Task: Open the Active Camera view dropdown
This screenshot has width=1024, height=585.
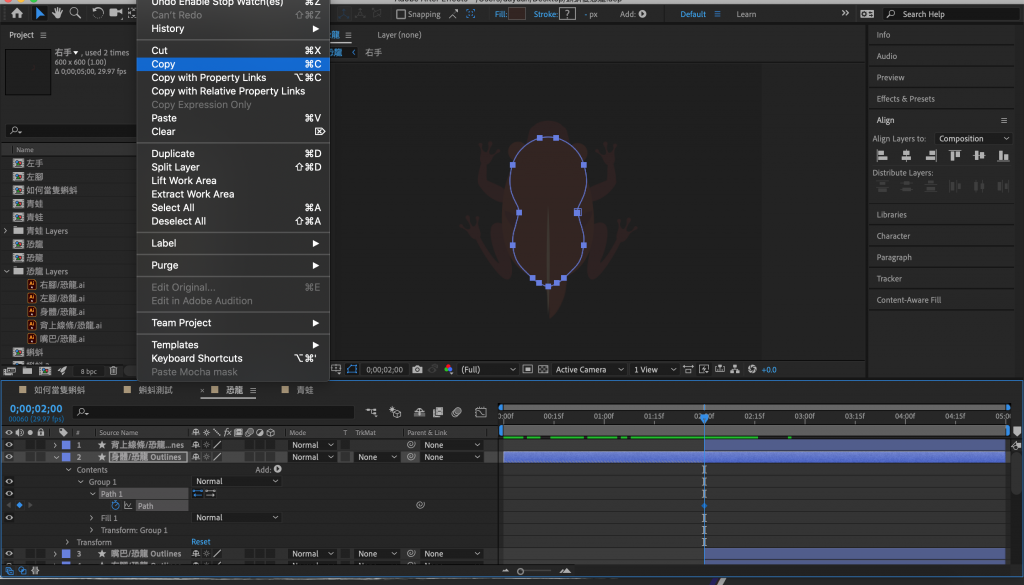Action: click(587, 370)
